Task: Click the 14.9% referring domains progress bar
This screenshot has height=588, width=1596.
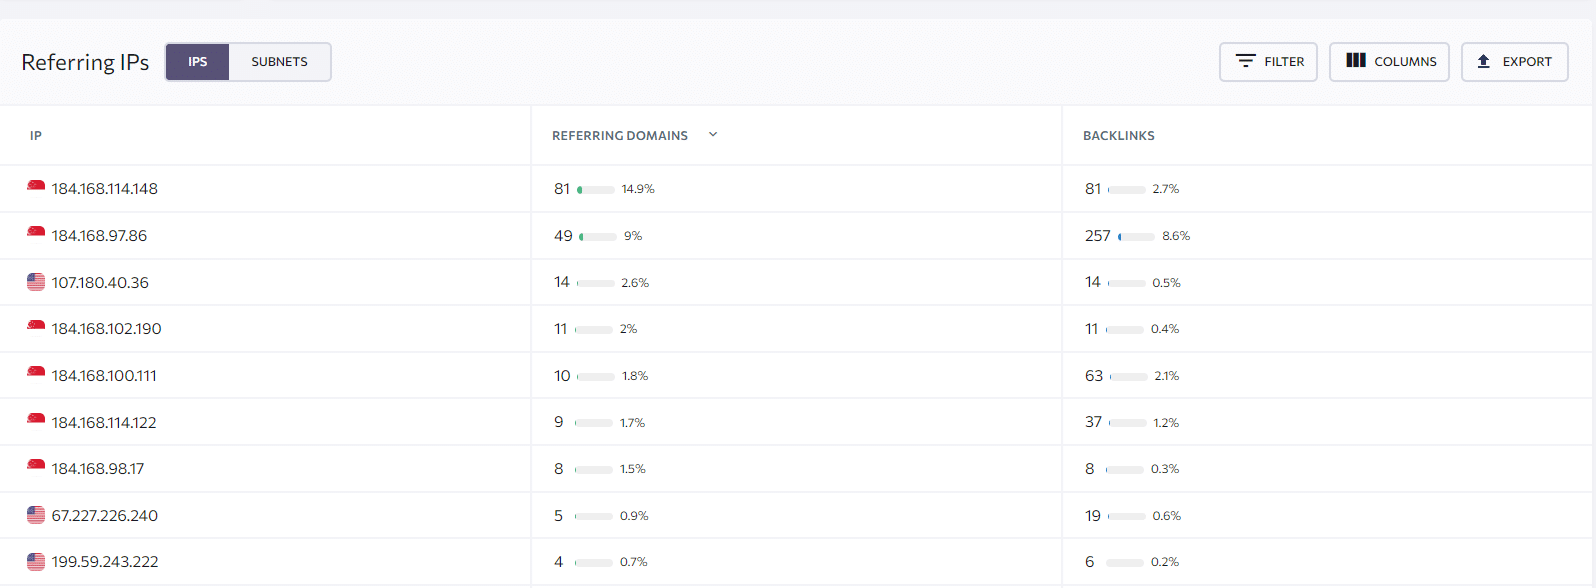Action: click(x=596, y=189)
